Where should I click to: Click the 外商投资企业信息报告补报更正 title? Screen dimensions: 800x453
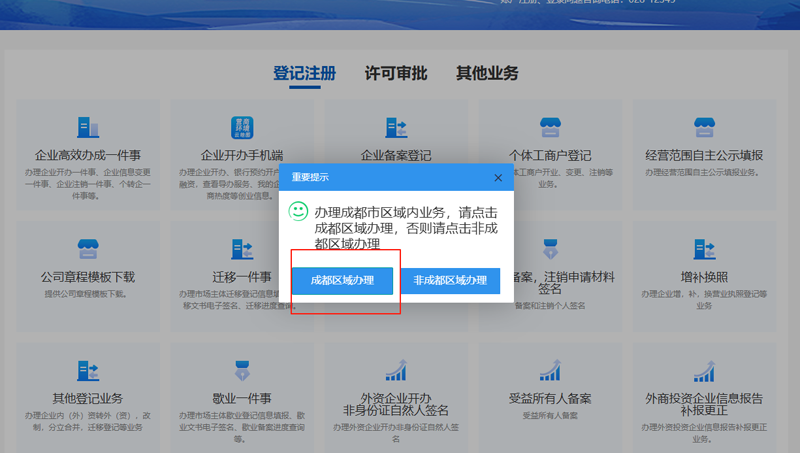(704, 404)
